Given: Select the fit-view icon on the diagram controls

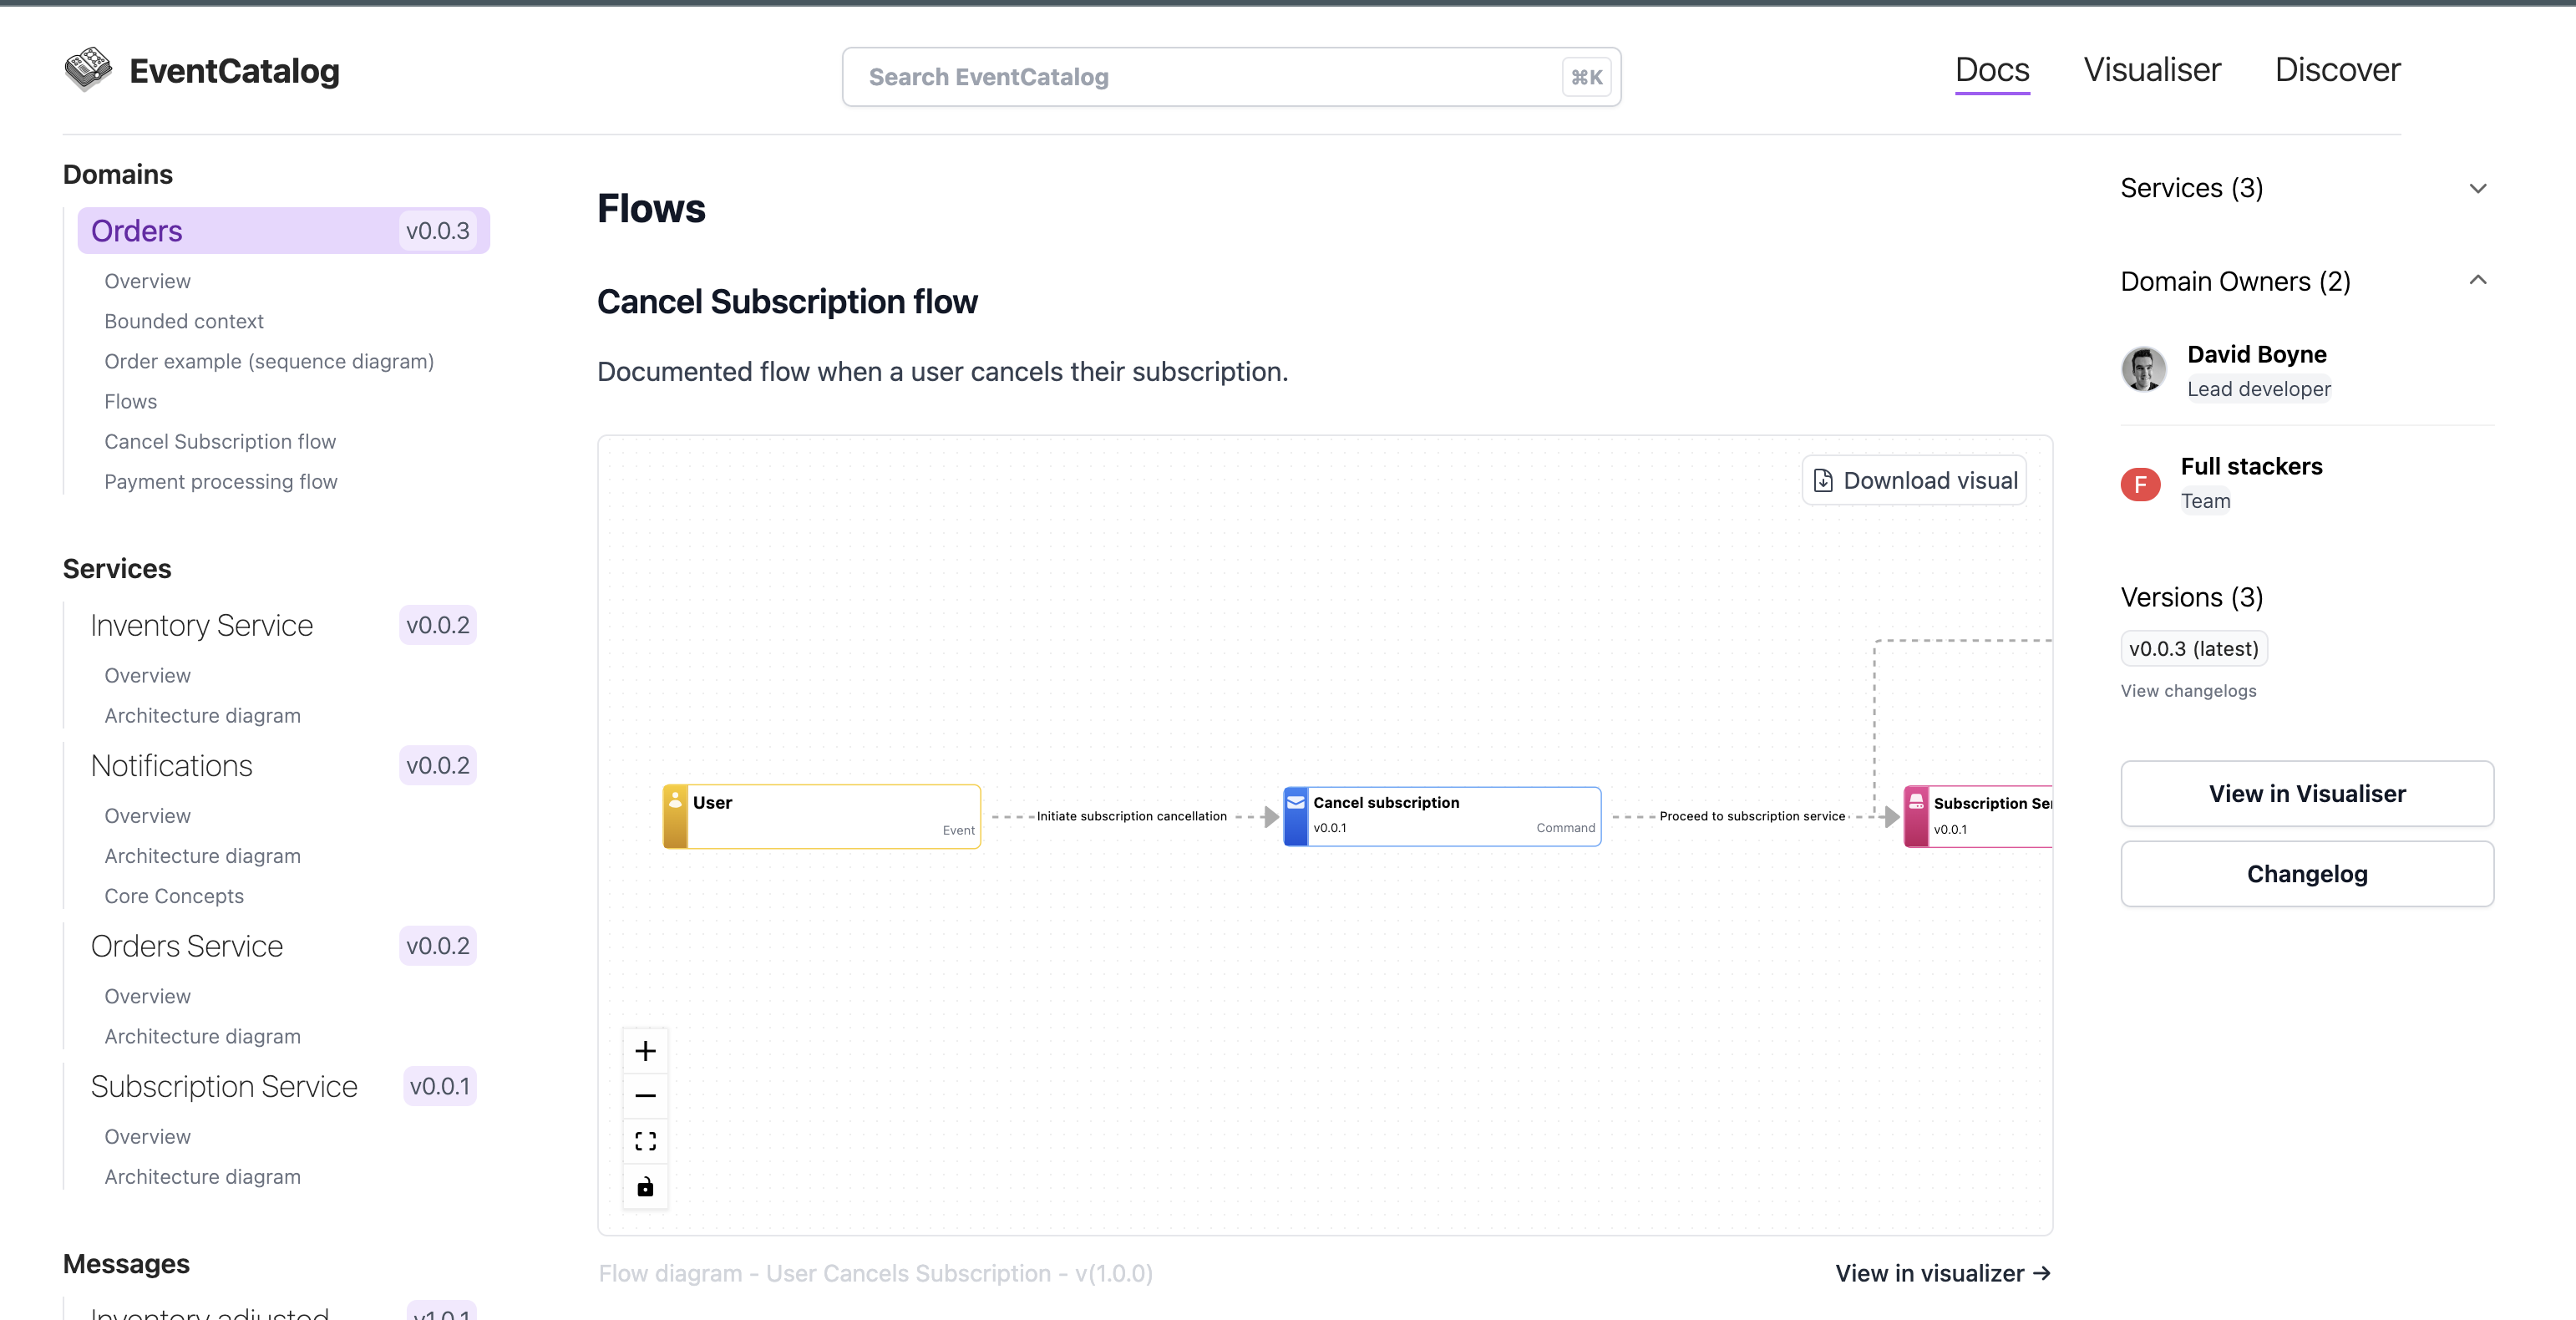Looking at the screenshot, I should pos(645,1140).
